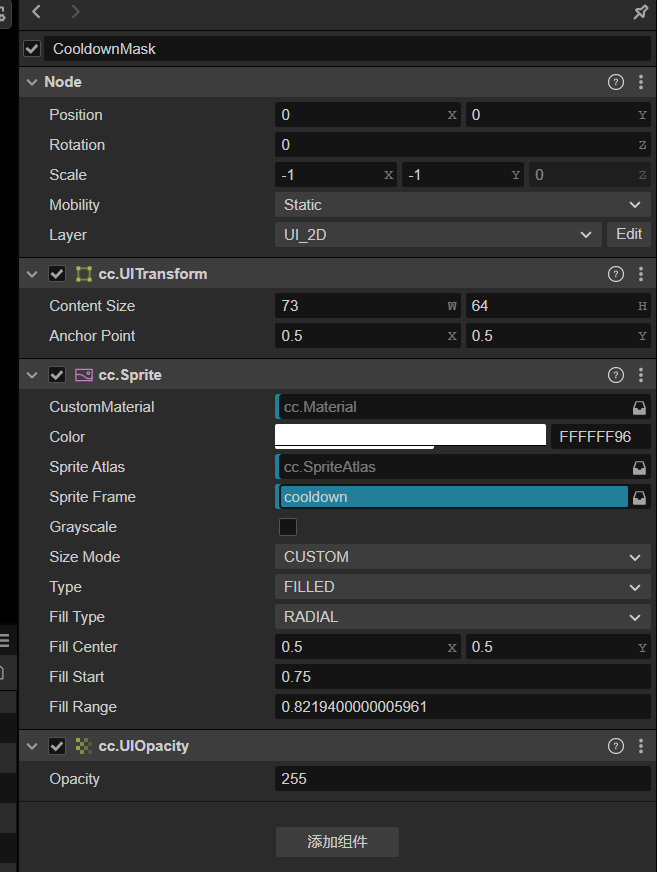Viewport: 657px width, 872px height.
Task: Click the Position X input field
Action: 367,115
